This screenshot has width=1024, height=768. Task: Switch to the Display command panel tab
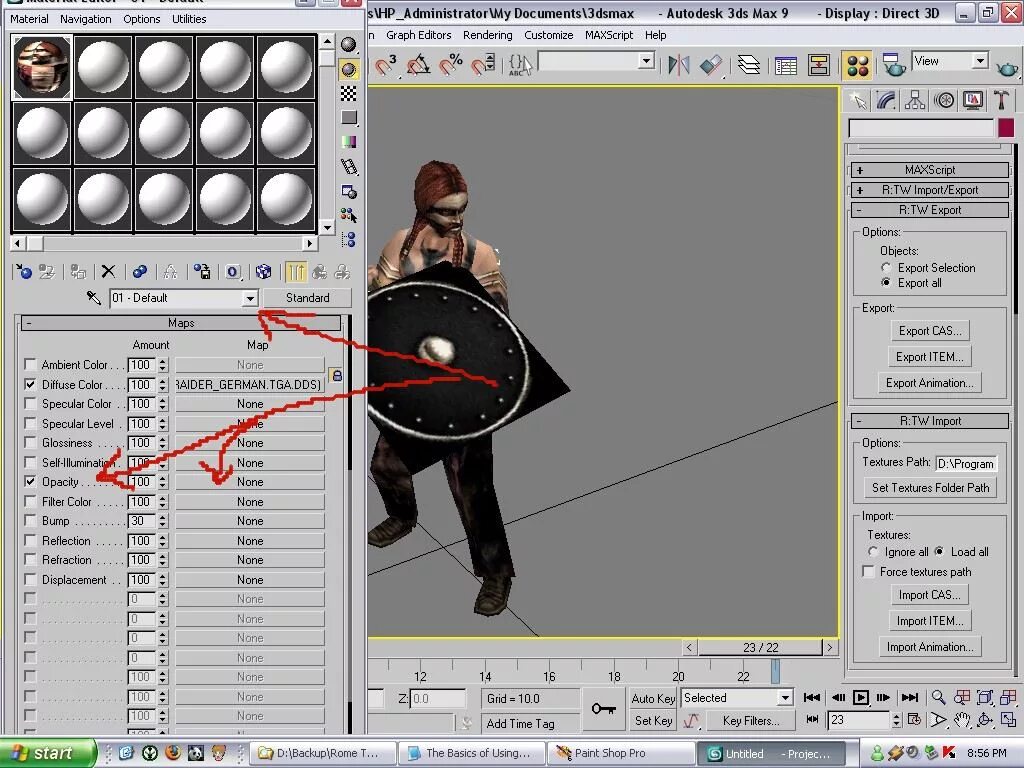click(x=973, y=101)
